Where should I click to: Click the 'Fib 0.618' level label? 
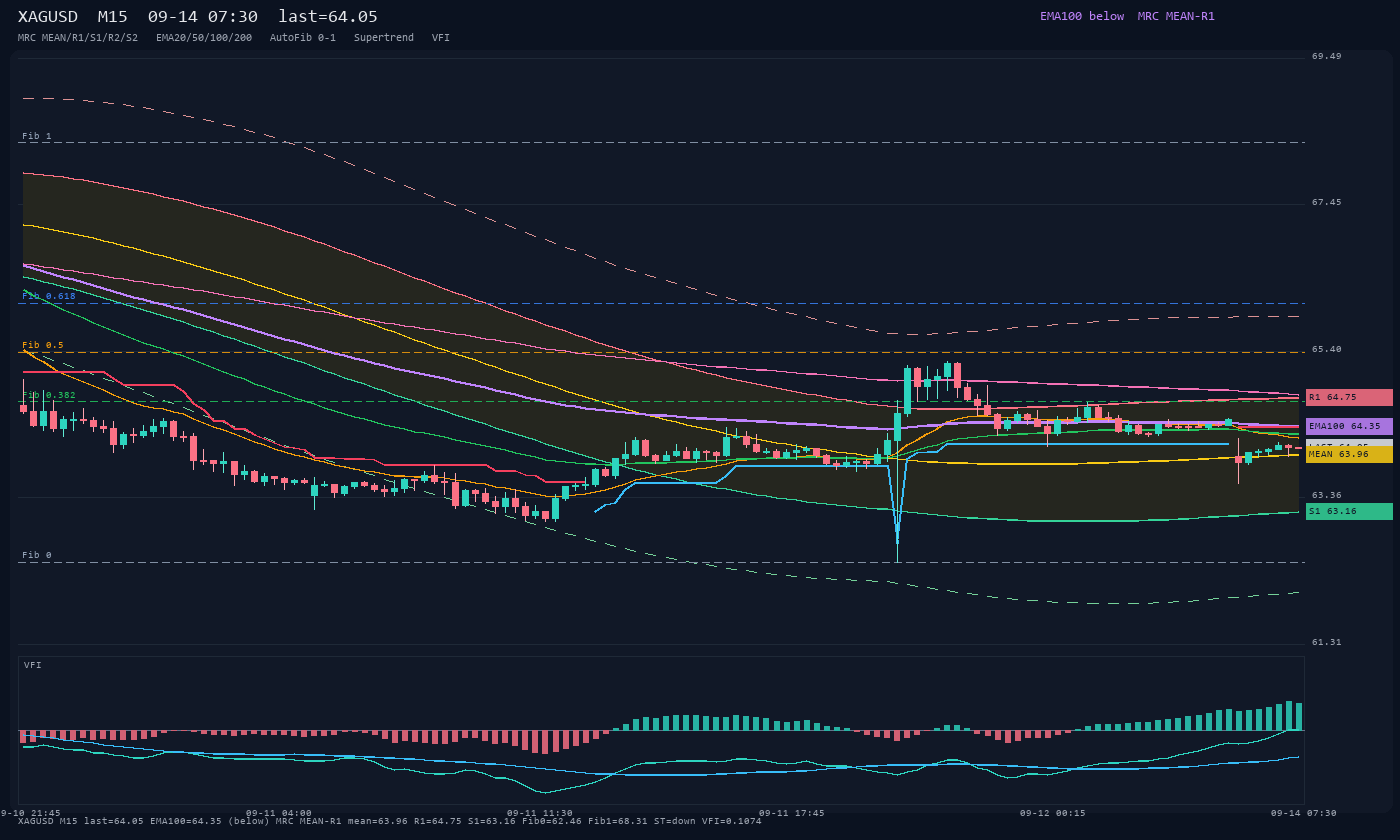[49, 296]
